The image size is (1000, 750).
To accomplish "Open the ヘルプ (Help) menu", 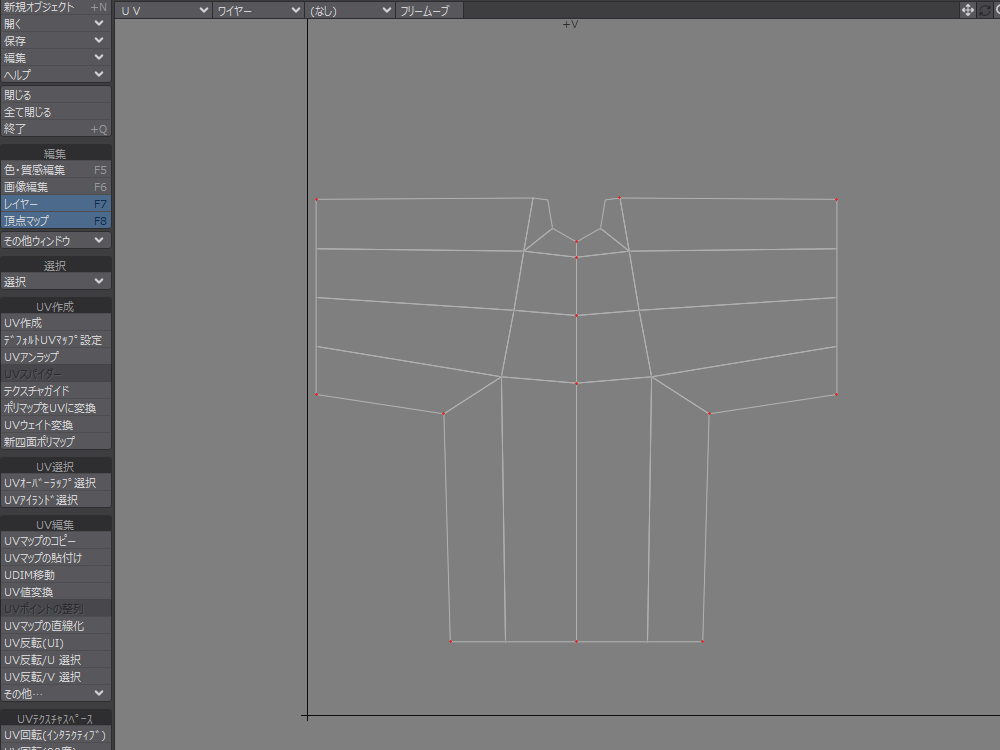I will 55,75.
